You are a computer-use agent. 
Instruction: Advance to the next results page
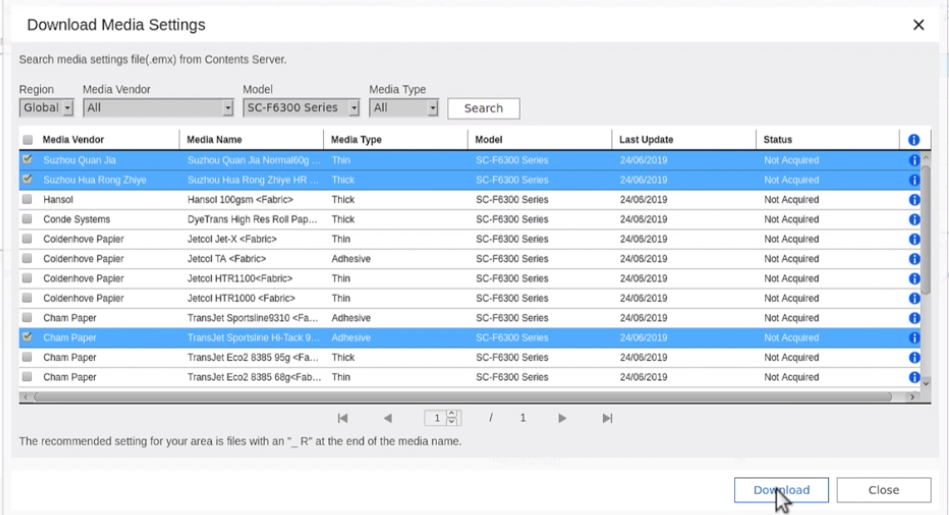click(563, 418)
